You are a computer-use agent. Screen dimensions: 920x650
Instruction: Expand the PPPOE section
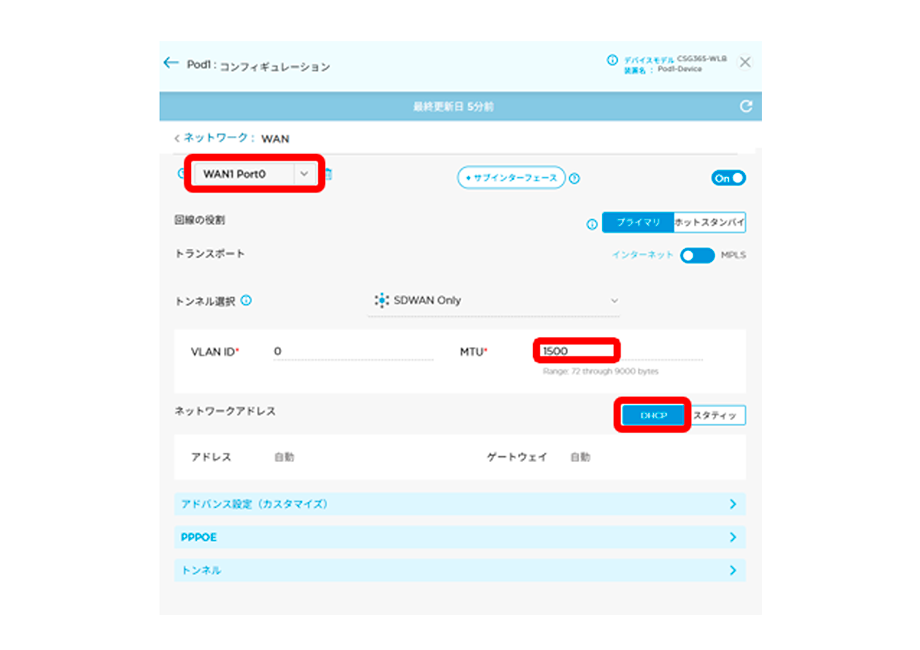pos(459,537)
